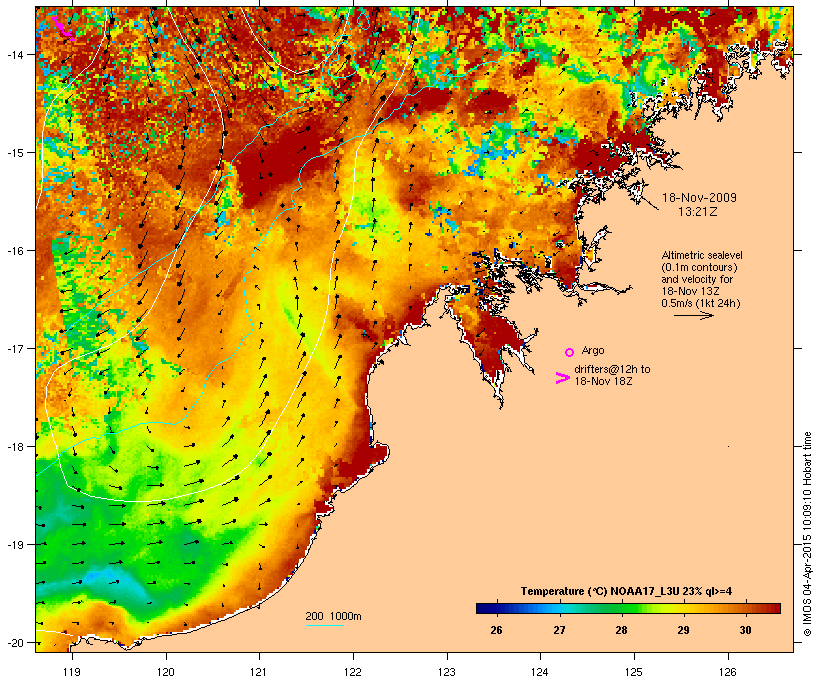Click latitude axis label -16
The height and width of the screenshot is (680, 820).
(14, 251)
